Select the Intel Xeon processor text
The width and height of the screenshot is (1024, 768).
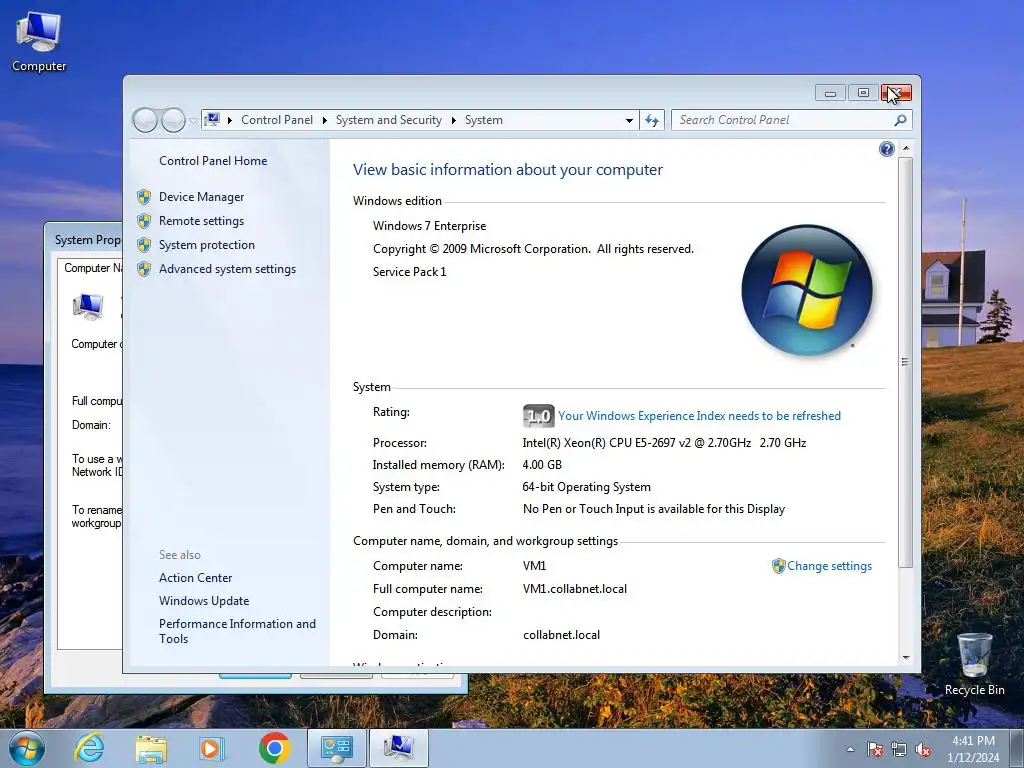tap(664, 443)
